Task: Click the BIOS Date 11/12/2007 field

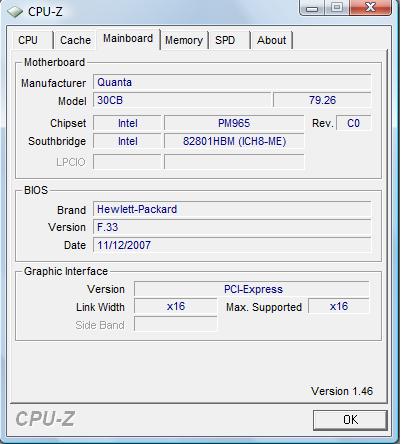Action: coord(232,245)
